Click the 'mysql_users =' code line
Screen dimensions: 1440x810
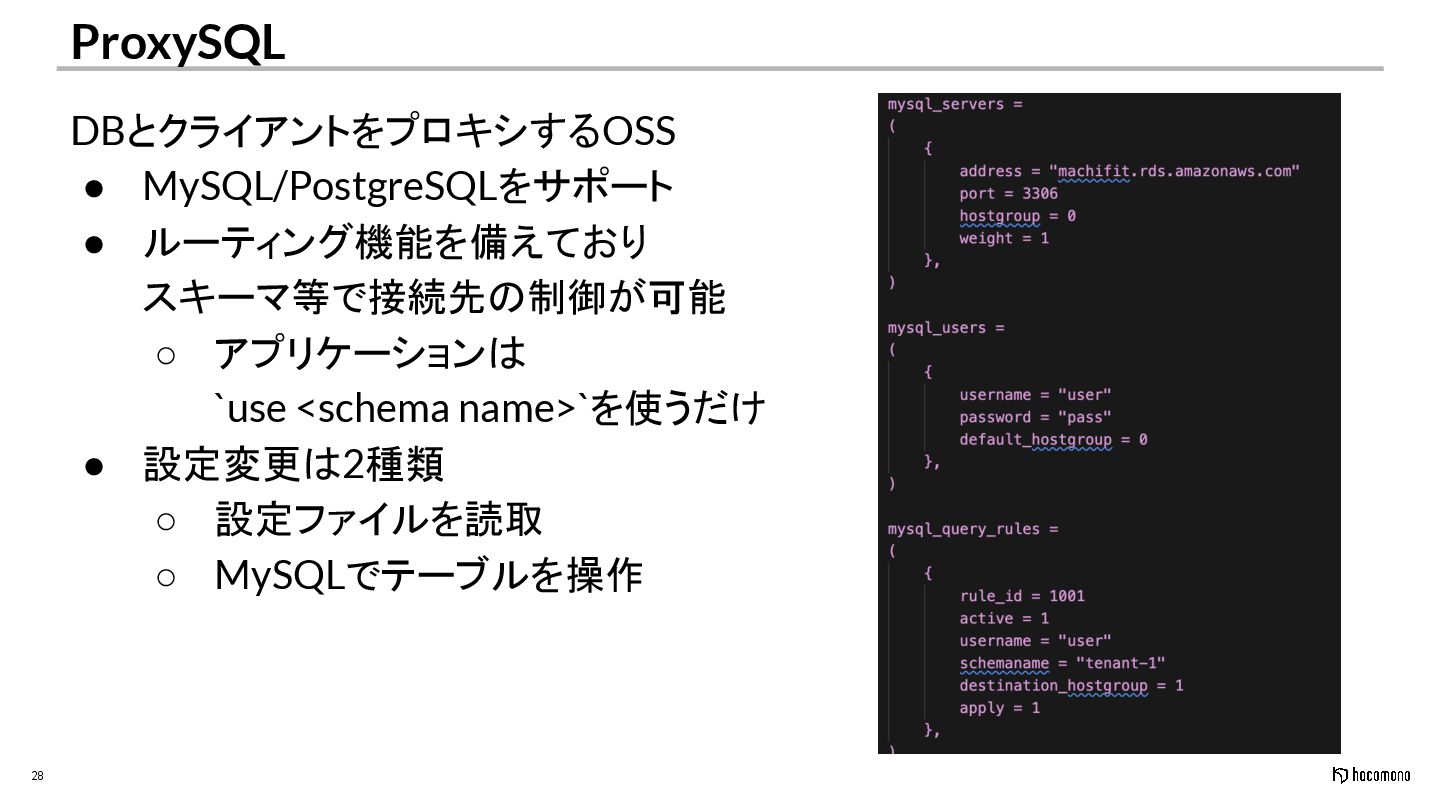(946, 328)
